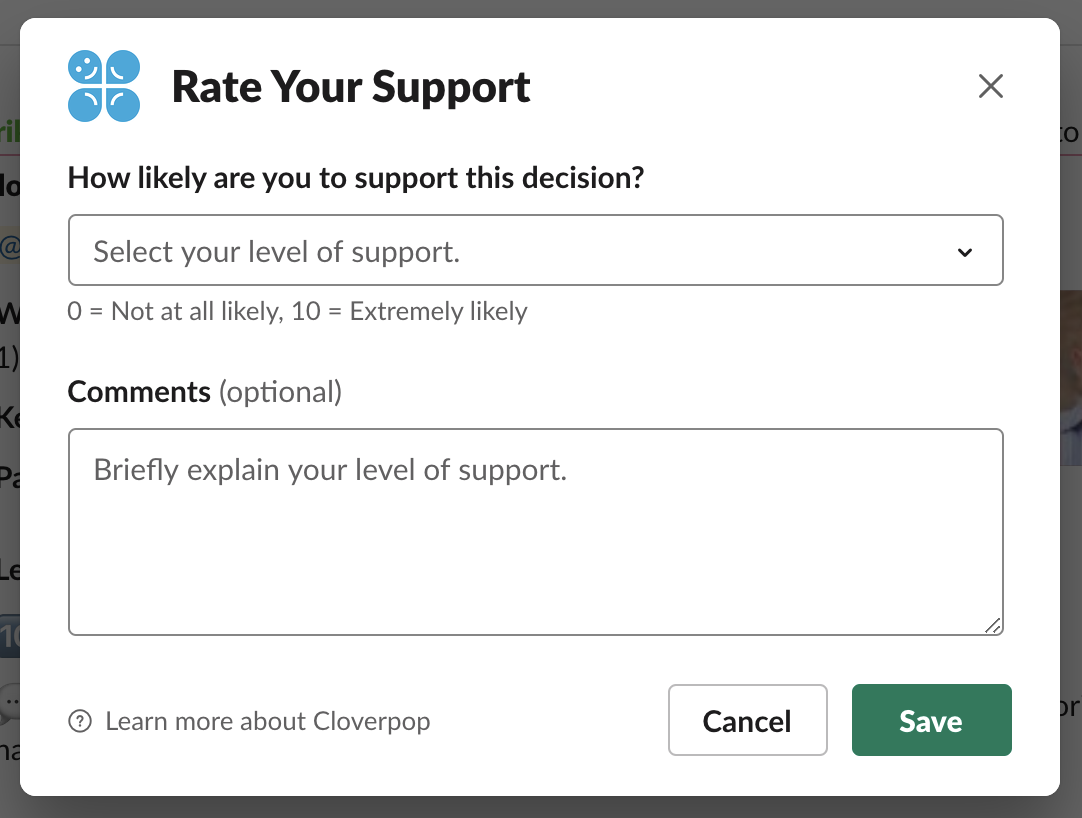This screenshot has width=1082, height=818.
Task: Click the question mark help icon
Action: [x=80, y=721]
